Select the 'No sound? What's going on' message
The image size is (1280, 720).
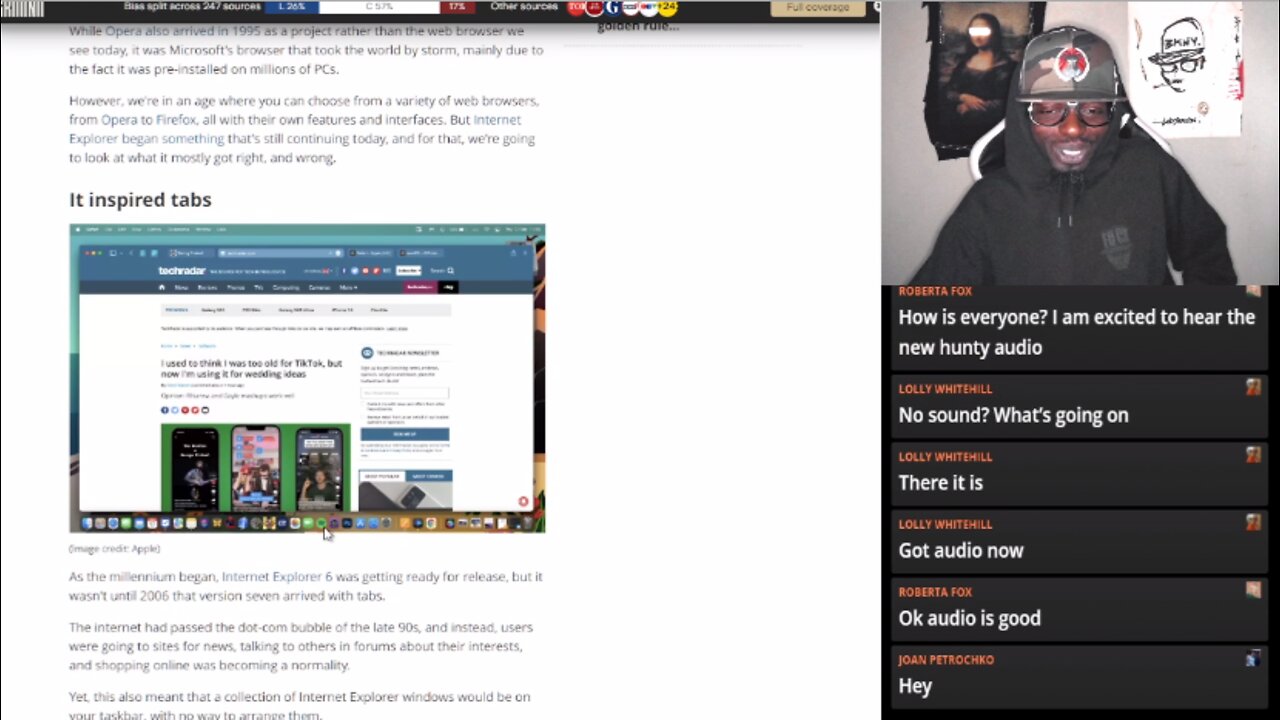coord(1013,415)
